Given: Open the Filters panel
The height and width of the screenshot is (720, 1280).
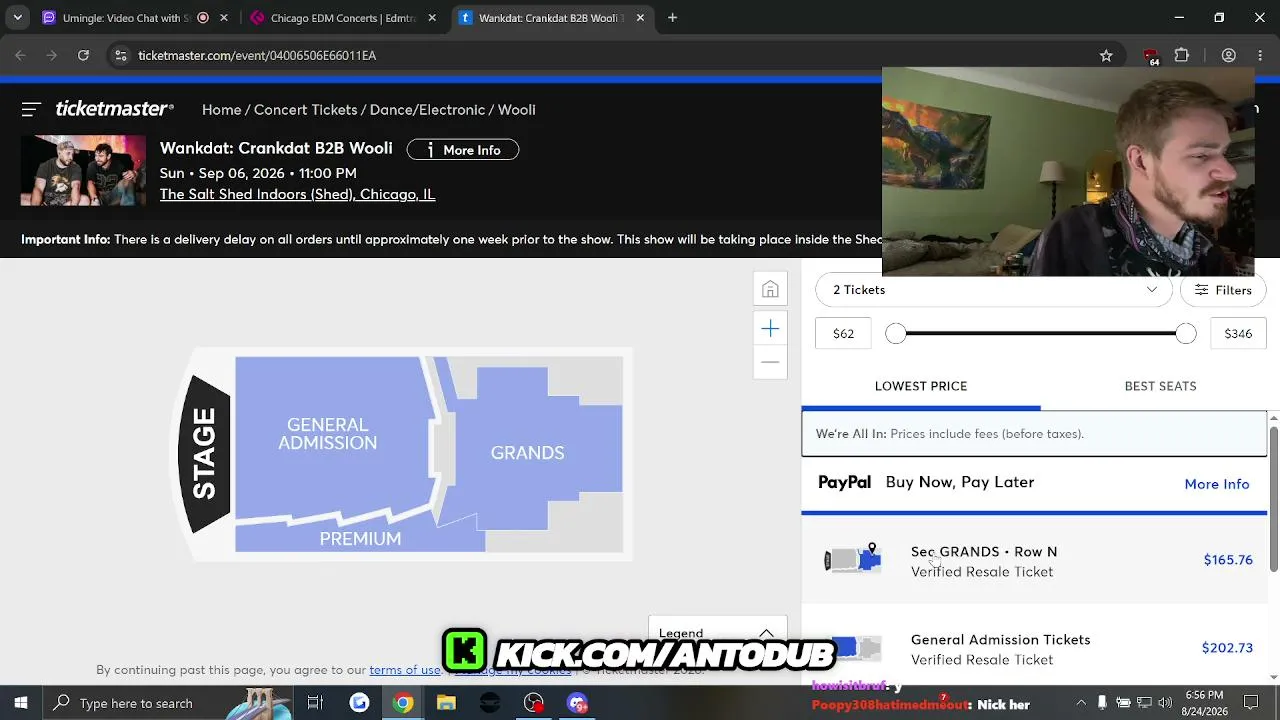Looking at the screenshot, I should coord(1223,290).
